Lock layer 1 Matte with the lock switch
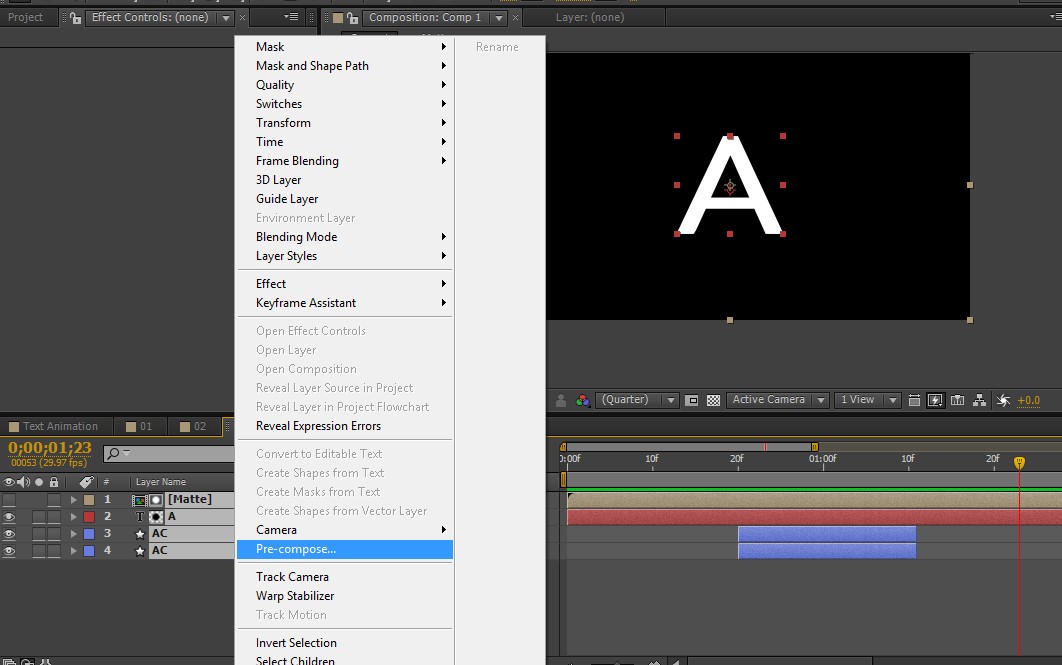1062x665 pixels. [x=54, y=500]
